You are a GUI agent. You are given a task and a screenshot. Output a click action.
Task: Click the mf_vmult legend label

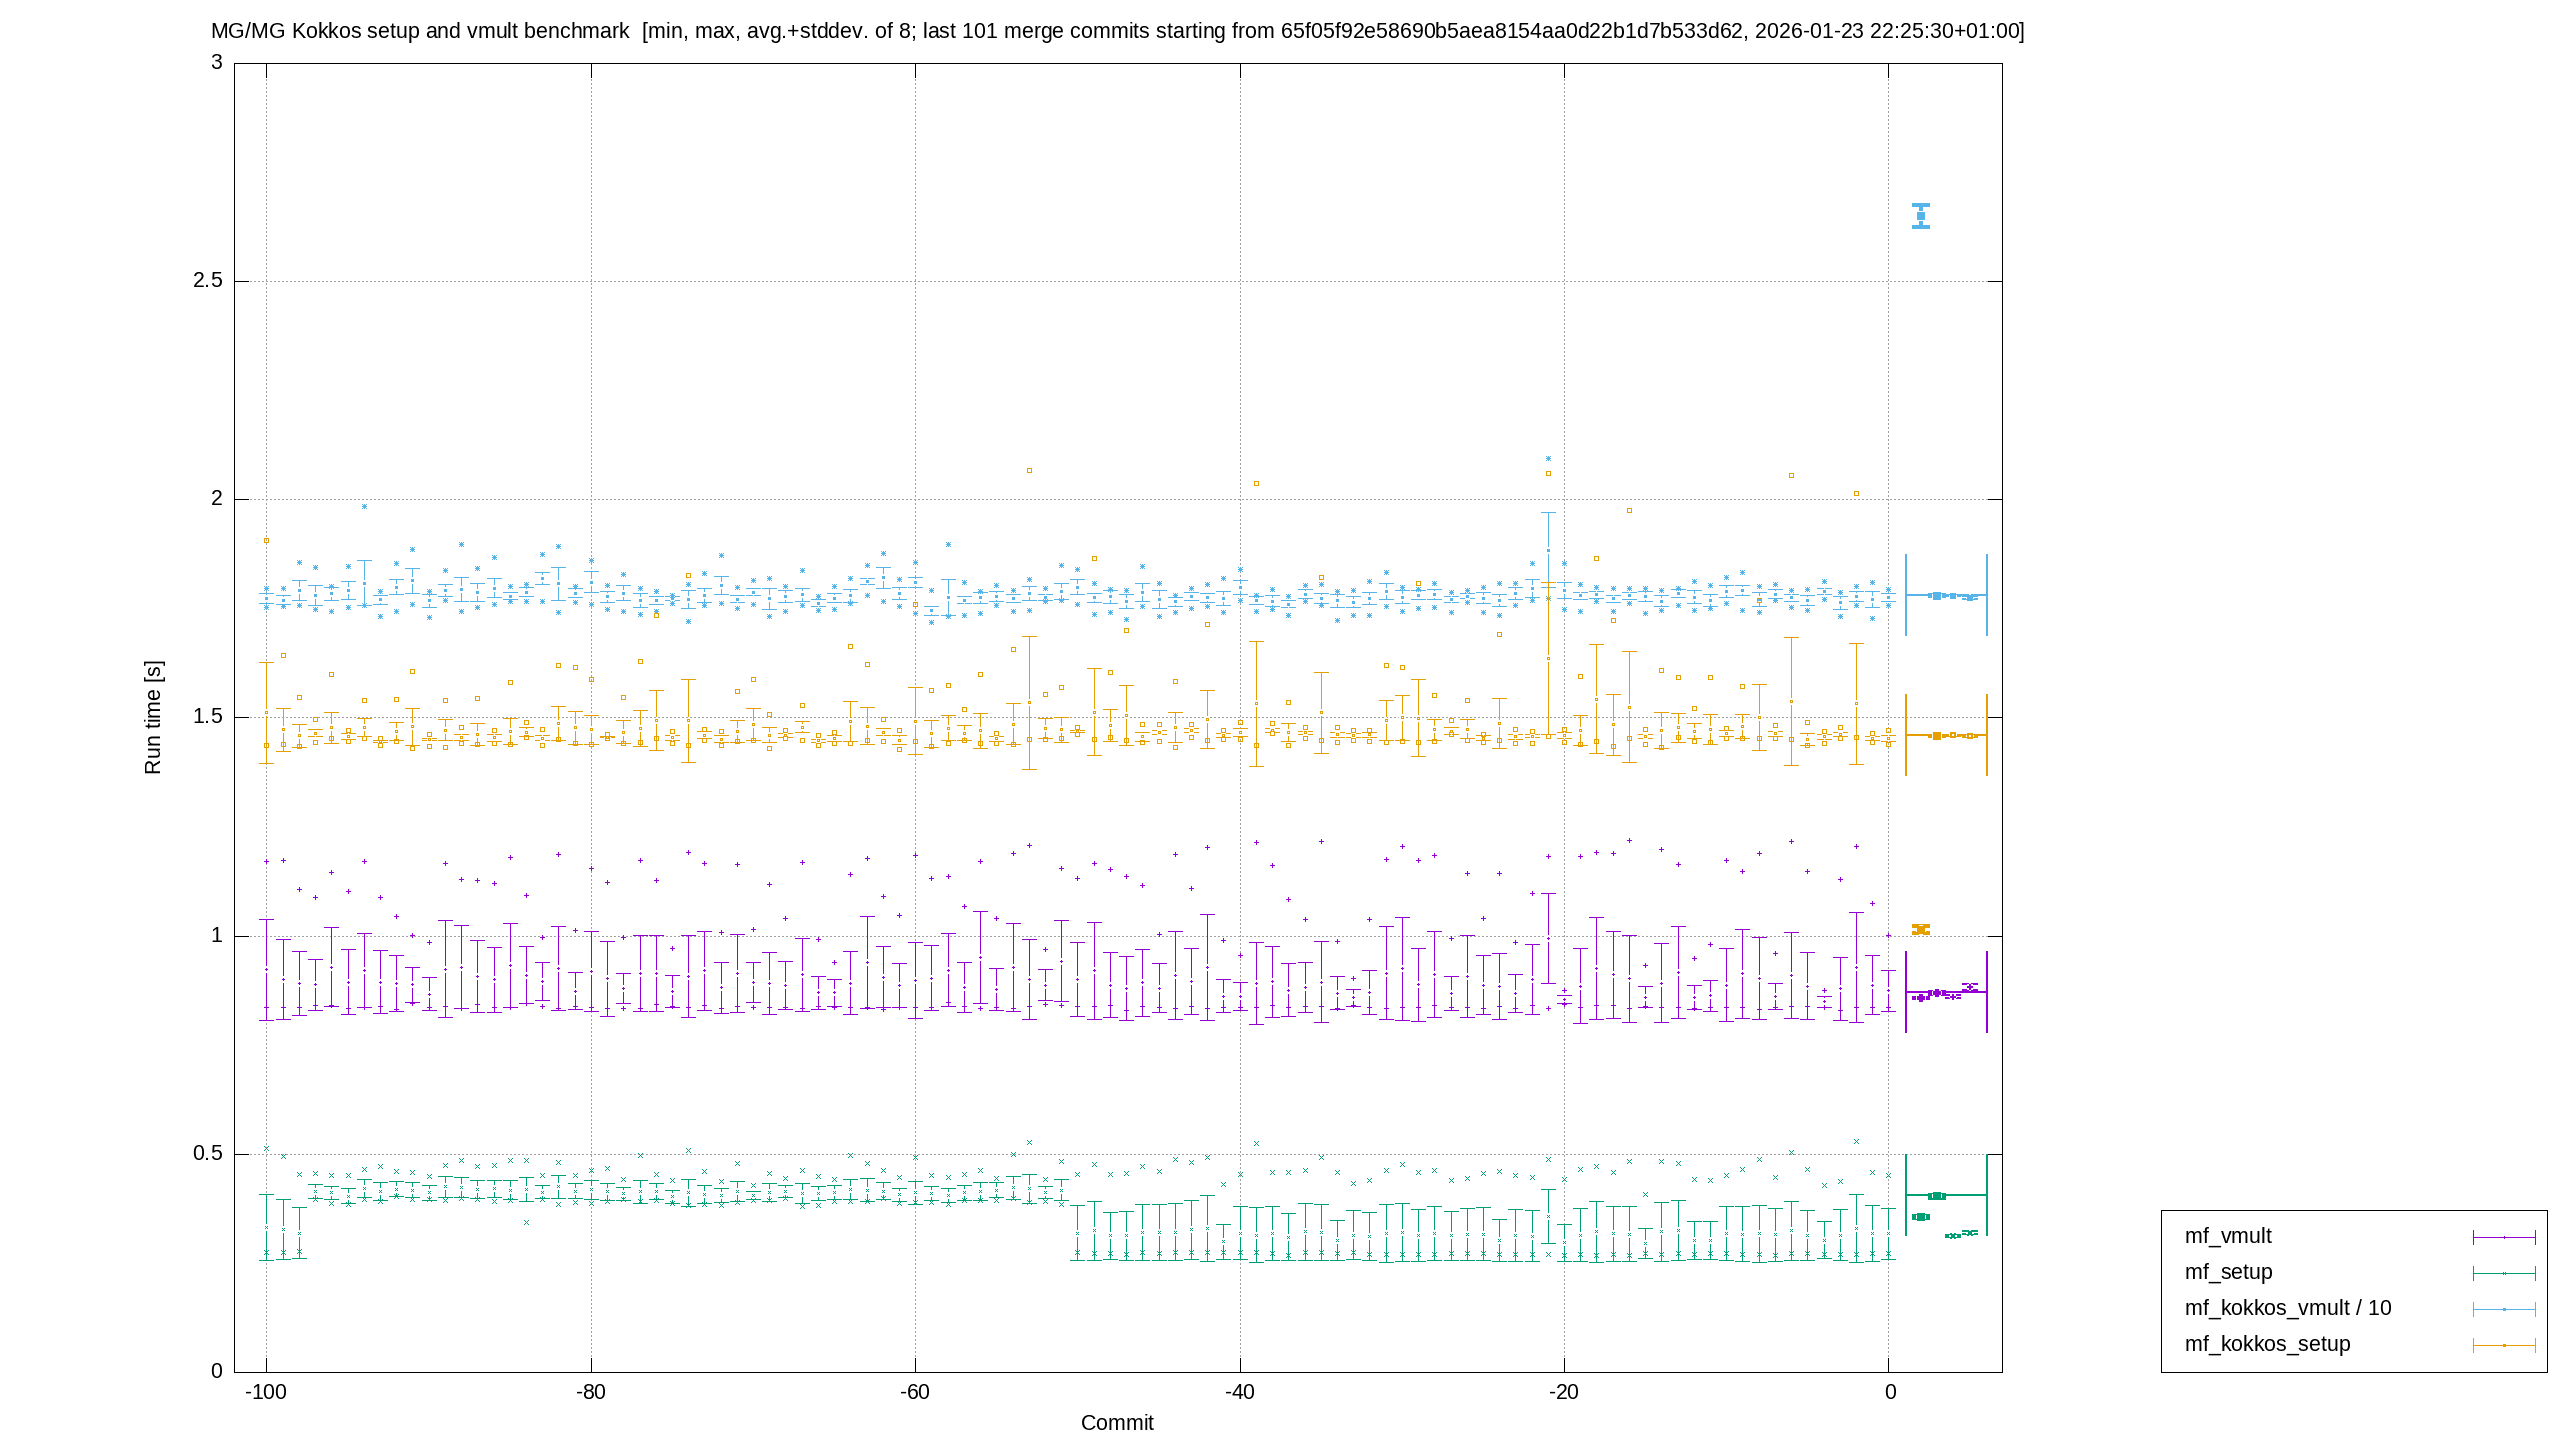[2228, 1236]
